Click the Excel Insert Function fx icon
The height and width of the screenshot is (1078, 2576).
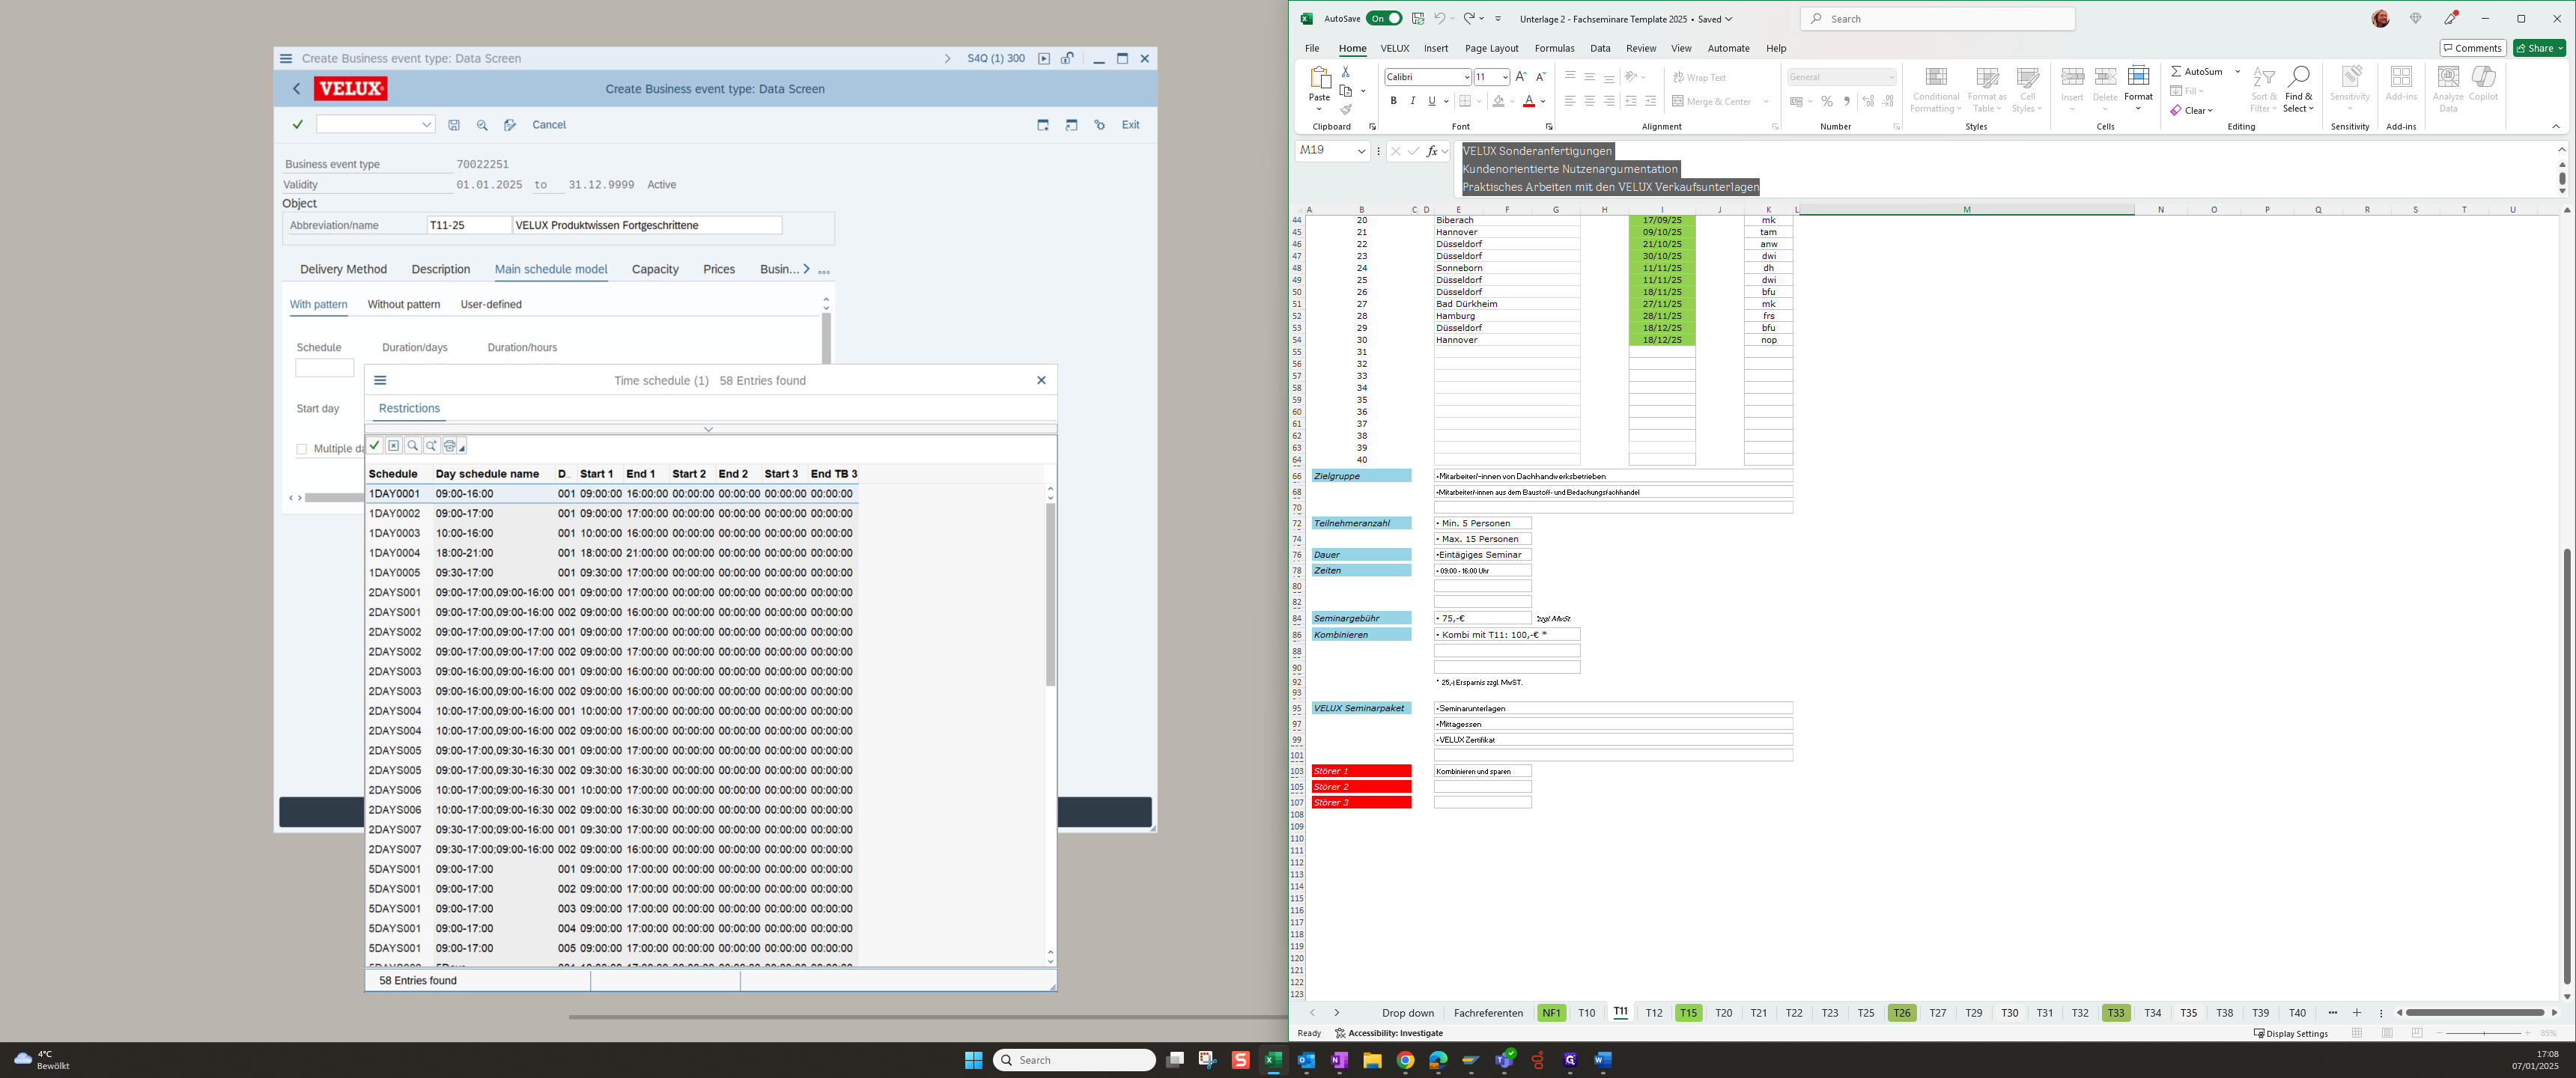1432,151
